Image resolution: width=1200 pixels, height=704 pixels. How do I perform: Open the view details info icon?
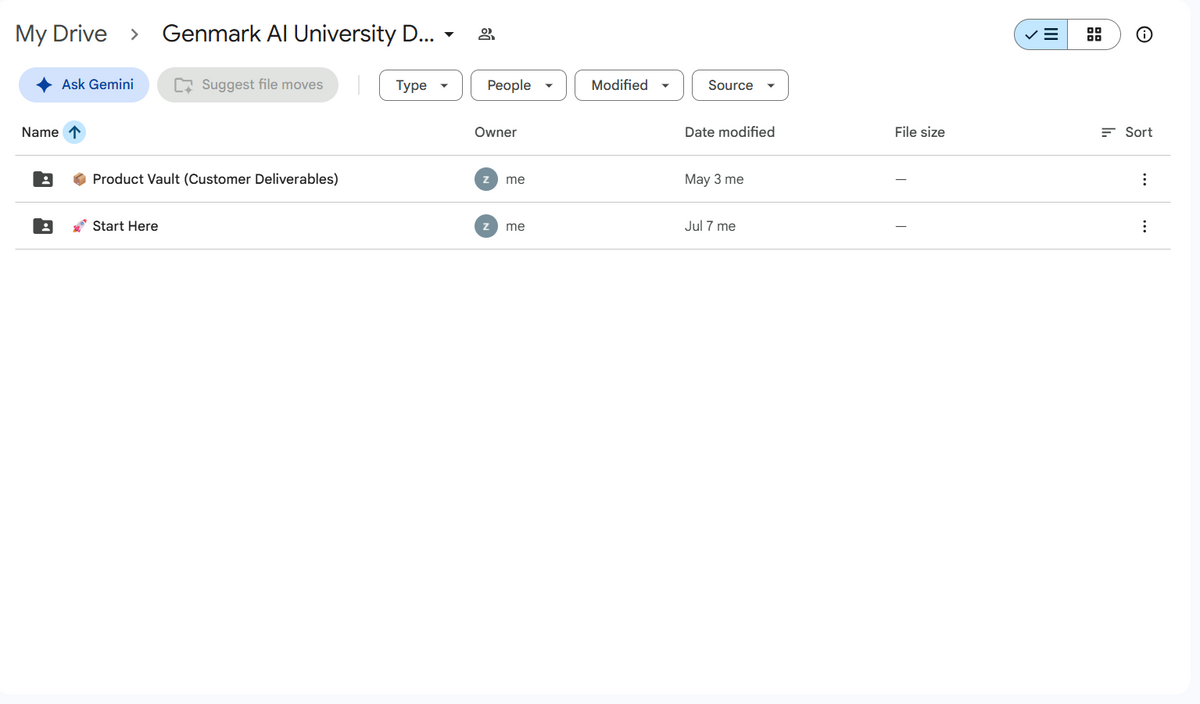point(1145,34)
